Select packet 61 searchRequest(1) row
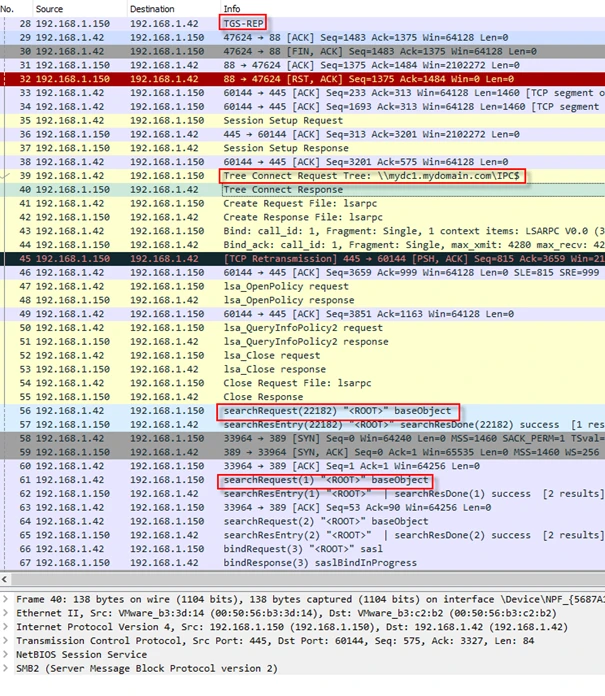The height and width of the screenshot is (696, 605). click(x=300, y=480)
